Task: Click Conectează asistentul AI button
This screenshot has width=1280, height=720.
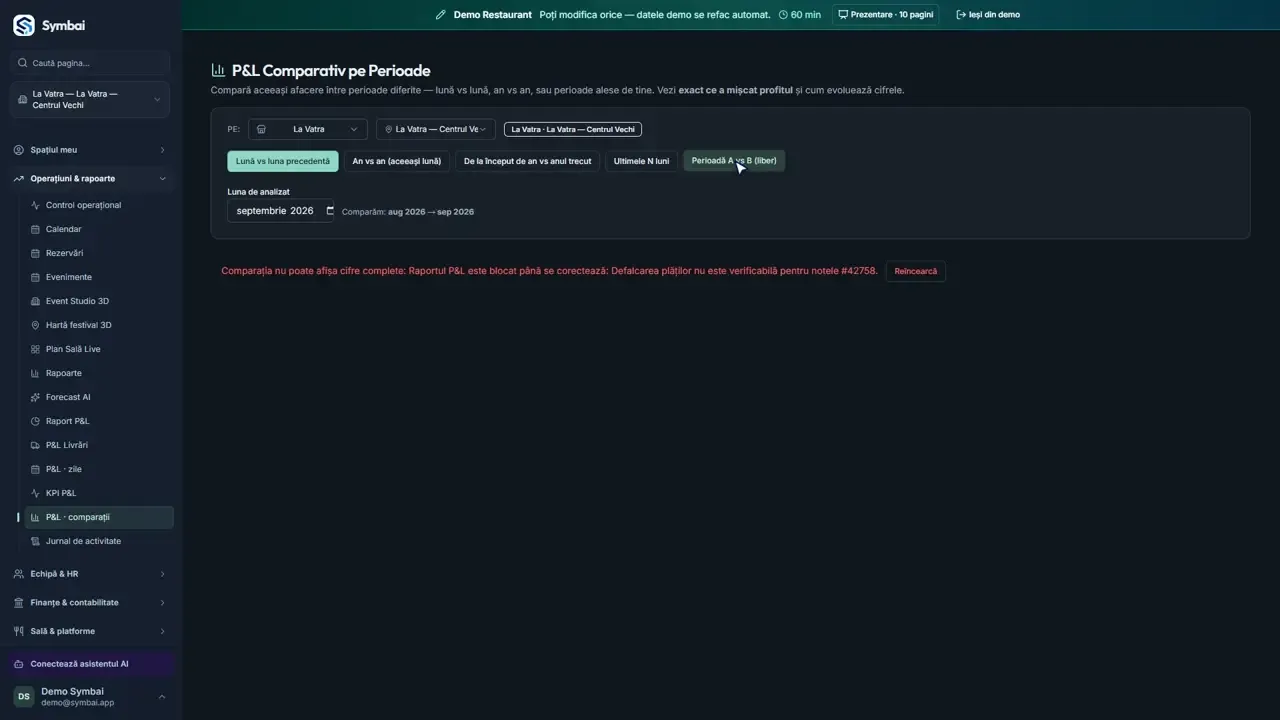Action: [x=90, y=664]
